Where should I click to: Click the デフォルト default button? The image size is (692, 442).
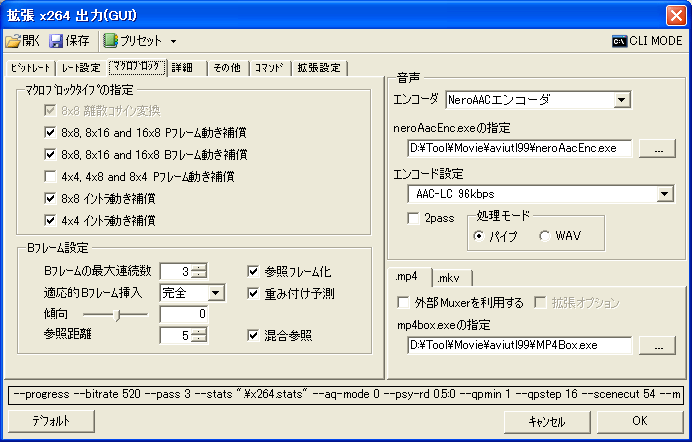pyautogui.click(x=52, y=421)
